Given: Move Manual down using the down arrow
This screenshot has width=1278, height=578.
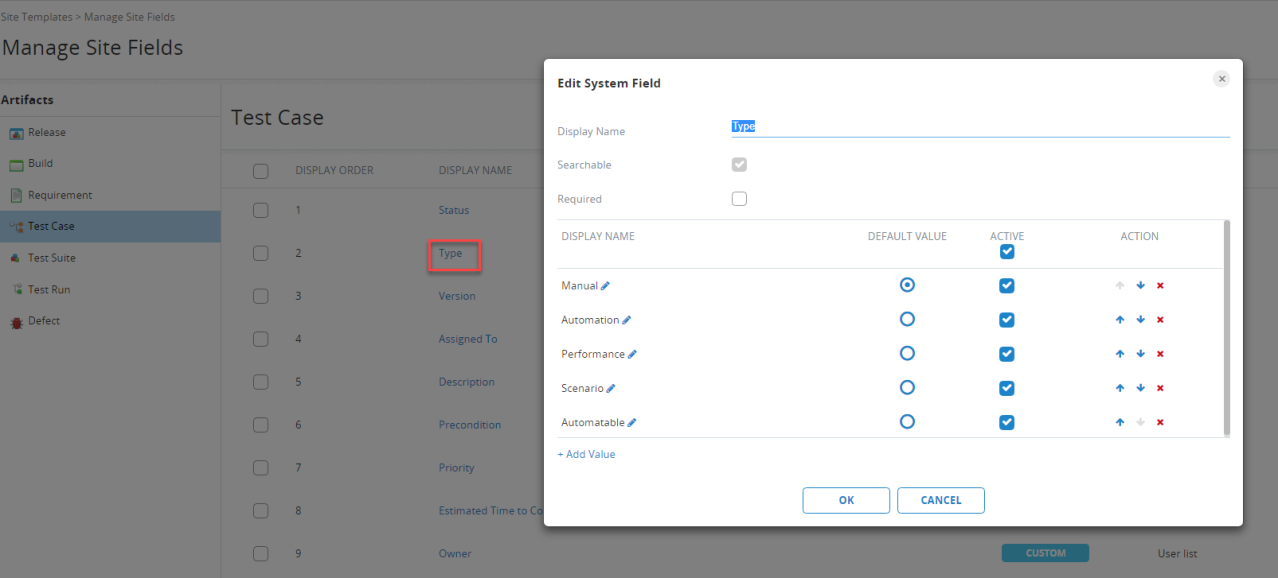Looking at the screenshot, I should pyautogui.click(x=1140, y=286).
